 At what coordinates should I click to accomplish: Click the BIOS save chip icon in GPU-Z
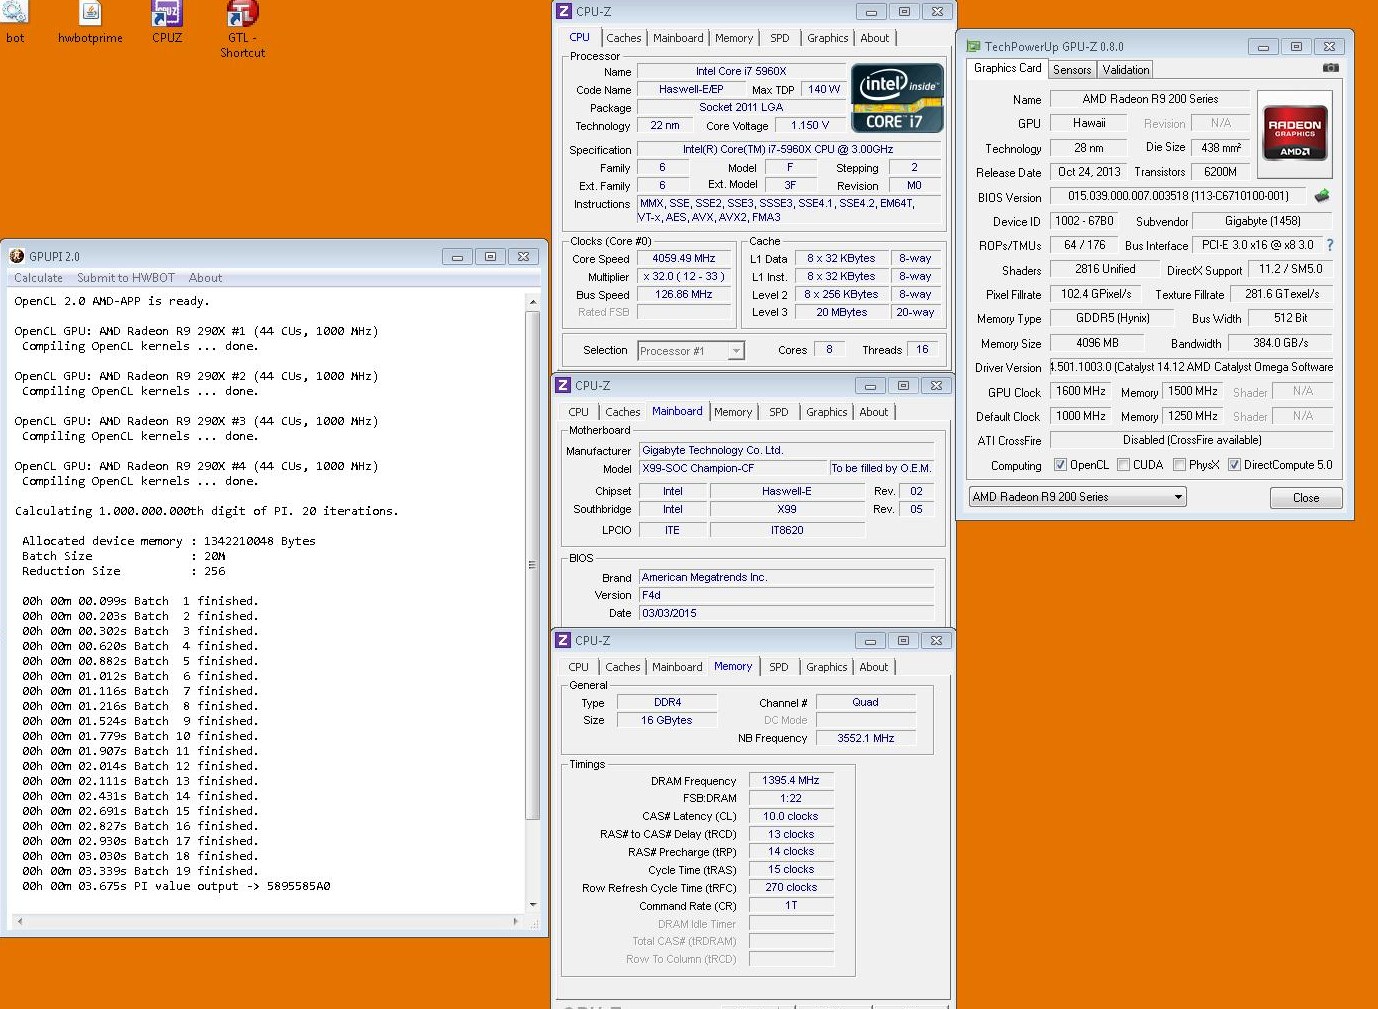click(1321, 196)
